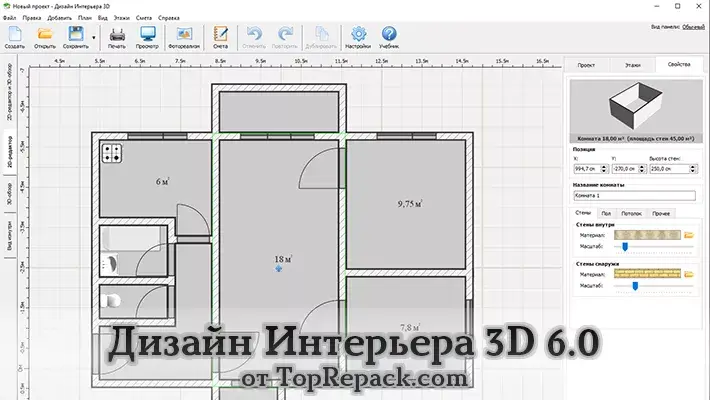Screen dimensions: 710x400
Task: Open the Добавить menu
Action: point(60,18)
